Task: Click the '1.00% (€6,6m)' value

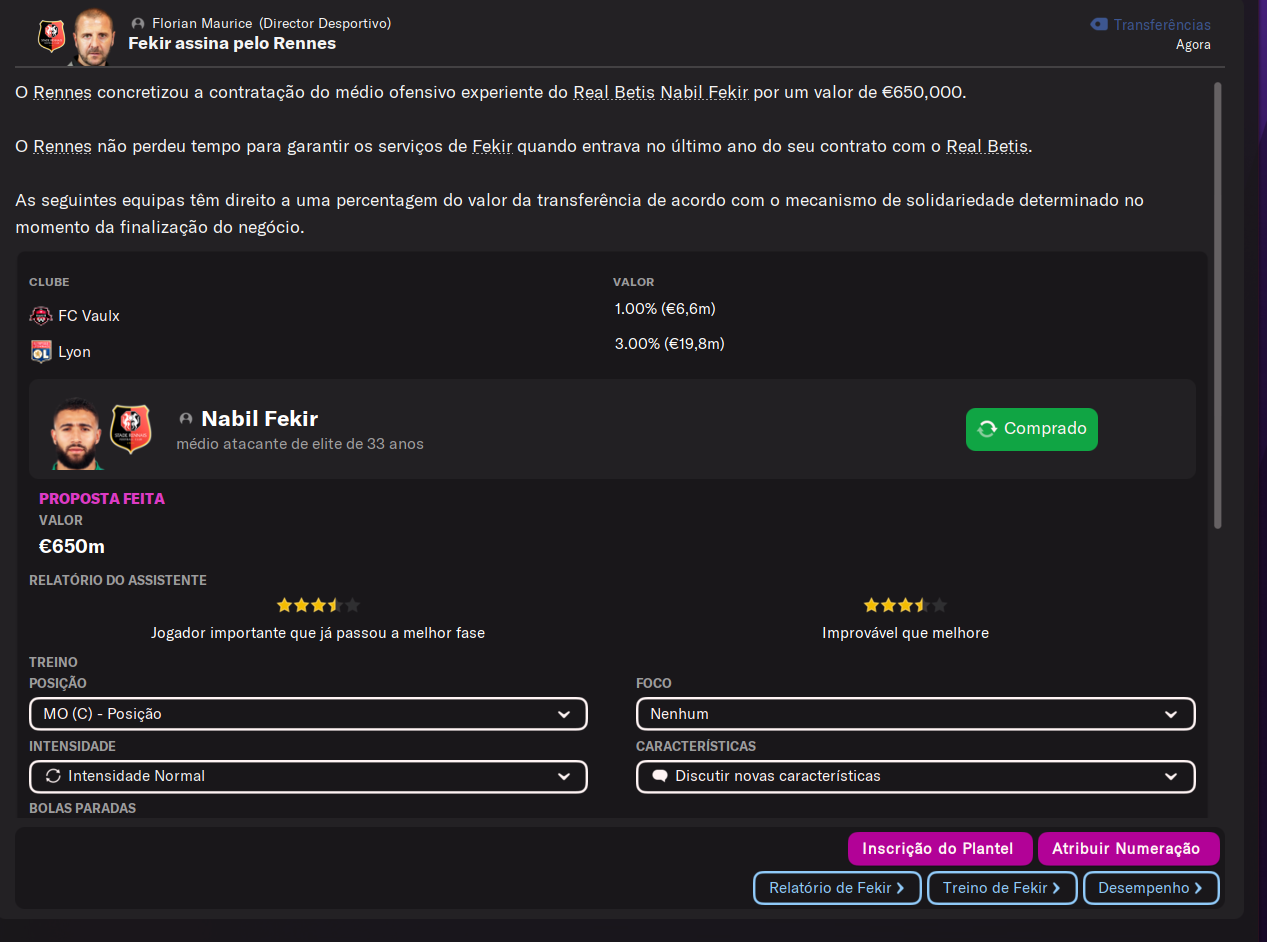Action: (x=665, y=309)
